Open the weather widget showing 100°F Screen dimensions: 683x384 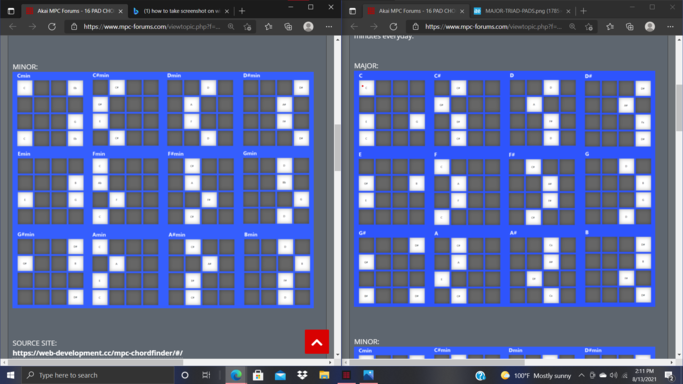[x=536, y=375]
